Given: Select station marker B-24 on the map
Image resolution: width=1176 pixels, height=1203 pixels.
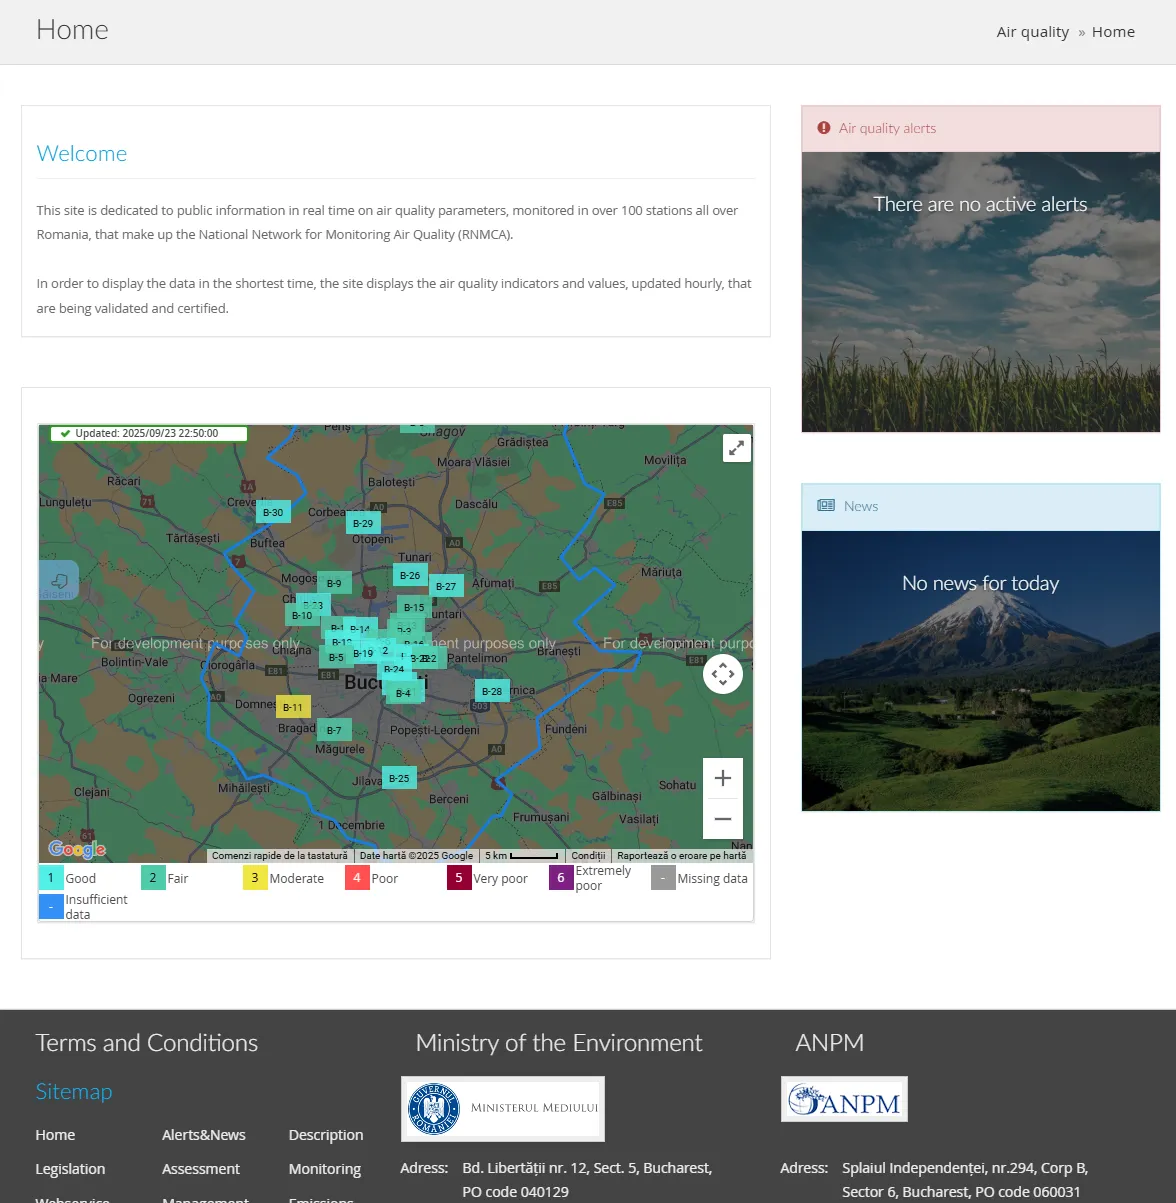Looking at the screenshot, I should click(x=394, y=669).
